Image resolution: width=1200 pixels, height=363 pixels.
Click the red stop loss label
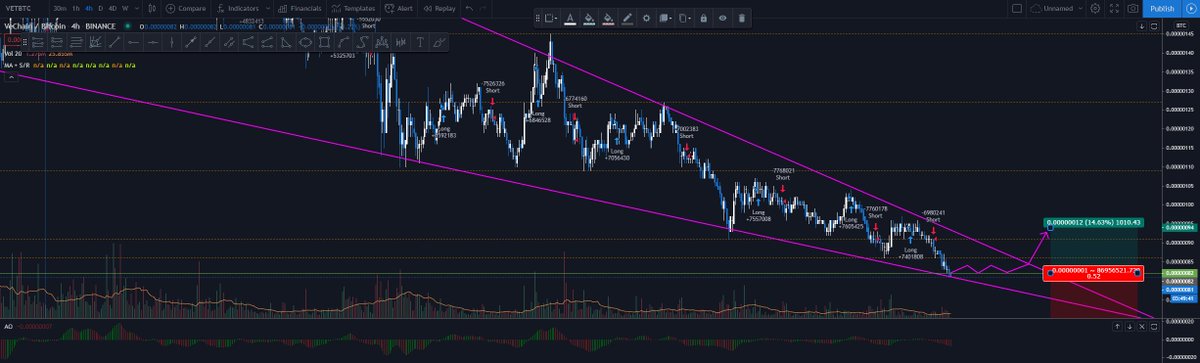tap(1093, 273)
